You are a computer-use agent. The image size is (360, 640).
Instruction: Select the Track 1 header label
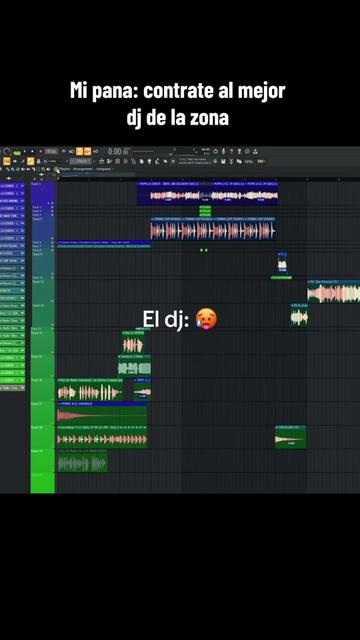tap(36, 184)
